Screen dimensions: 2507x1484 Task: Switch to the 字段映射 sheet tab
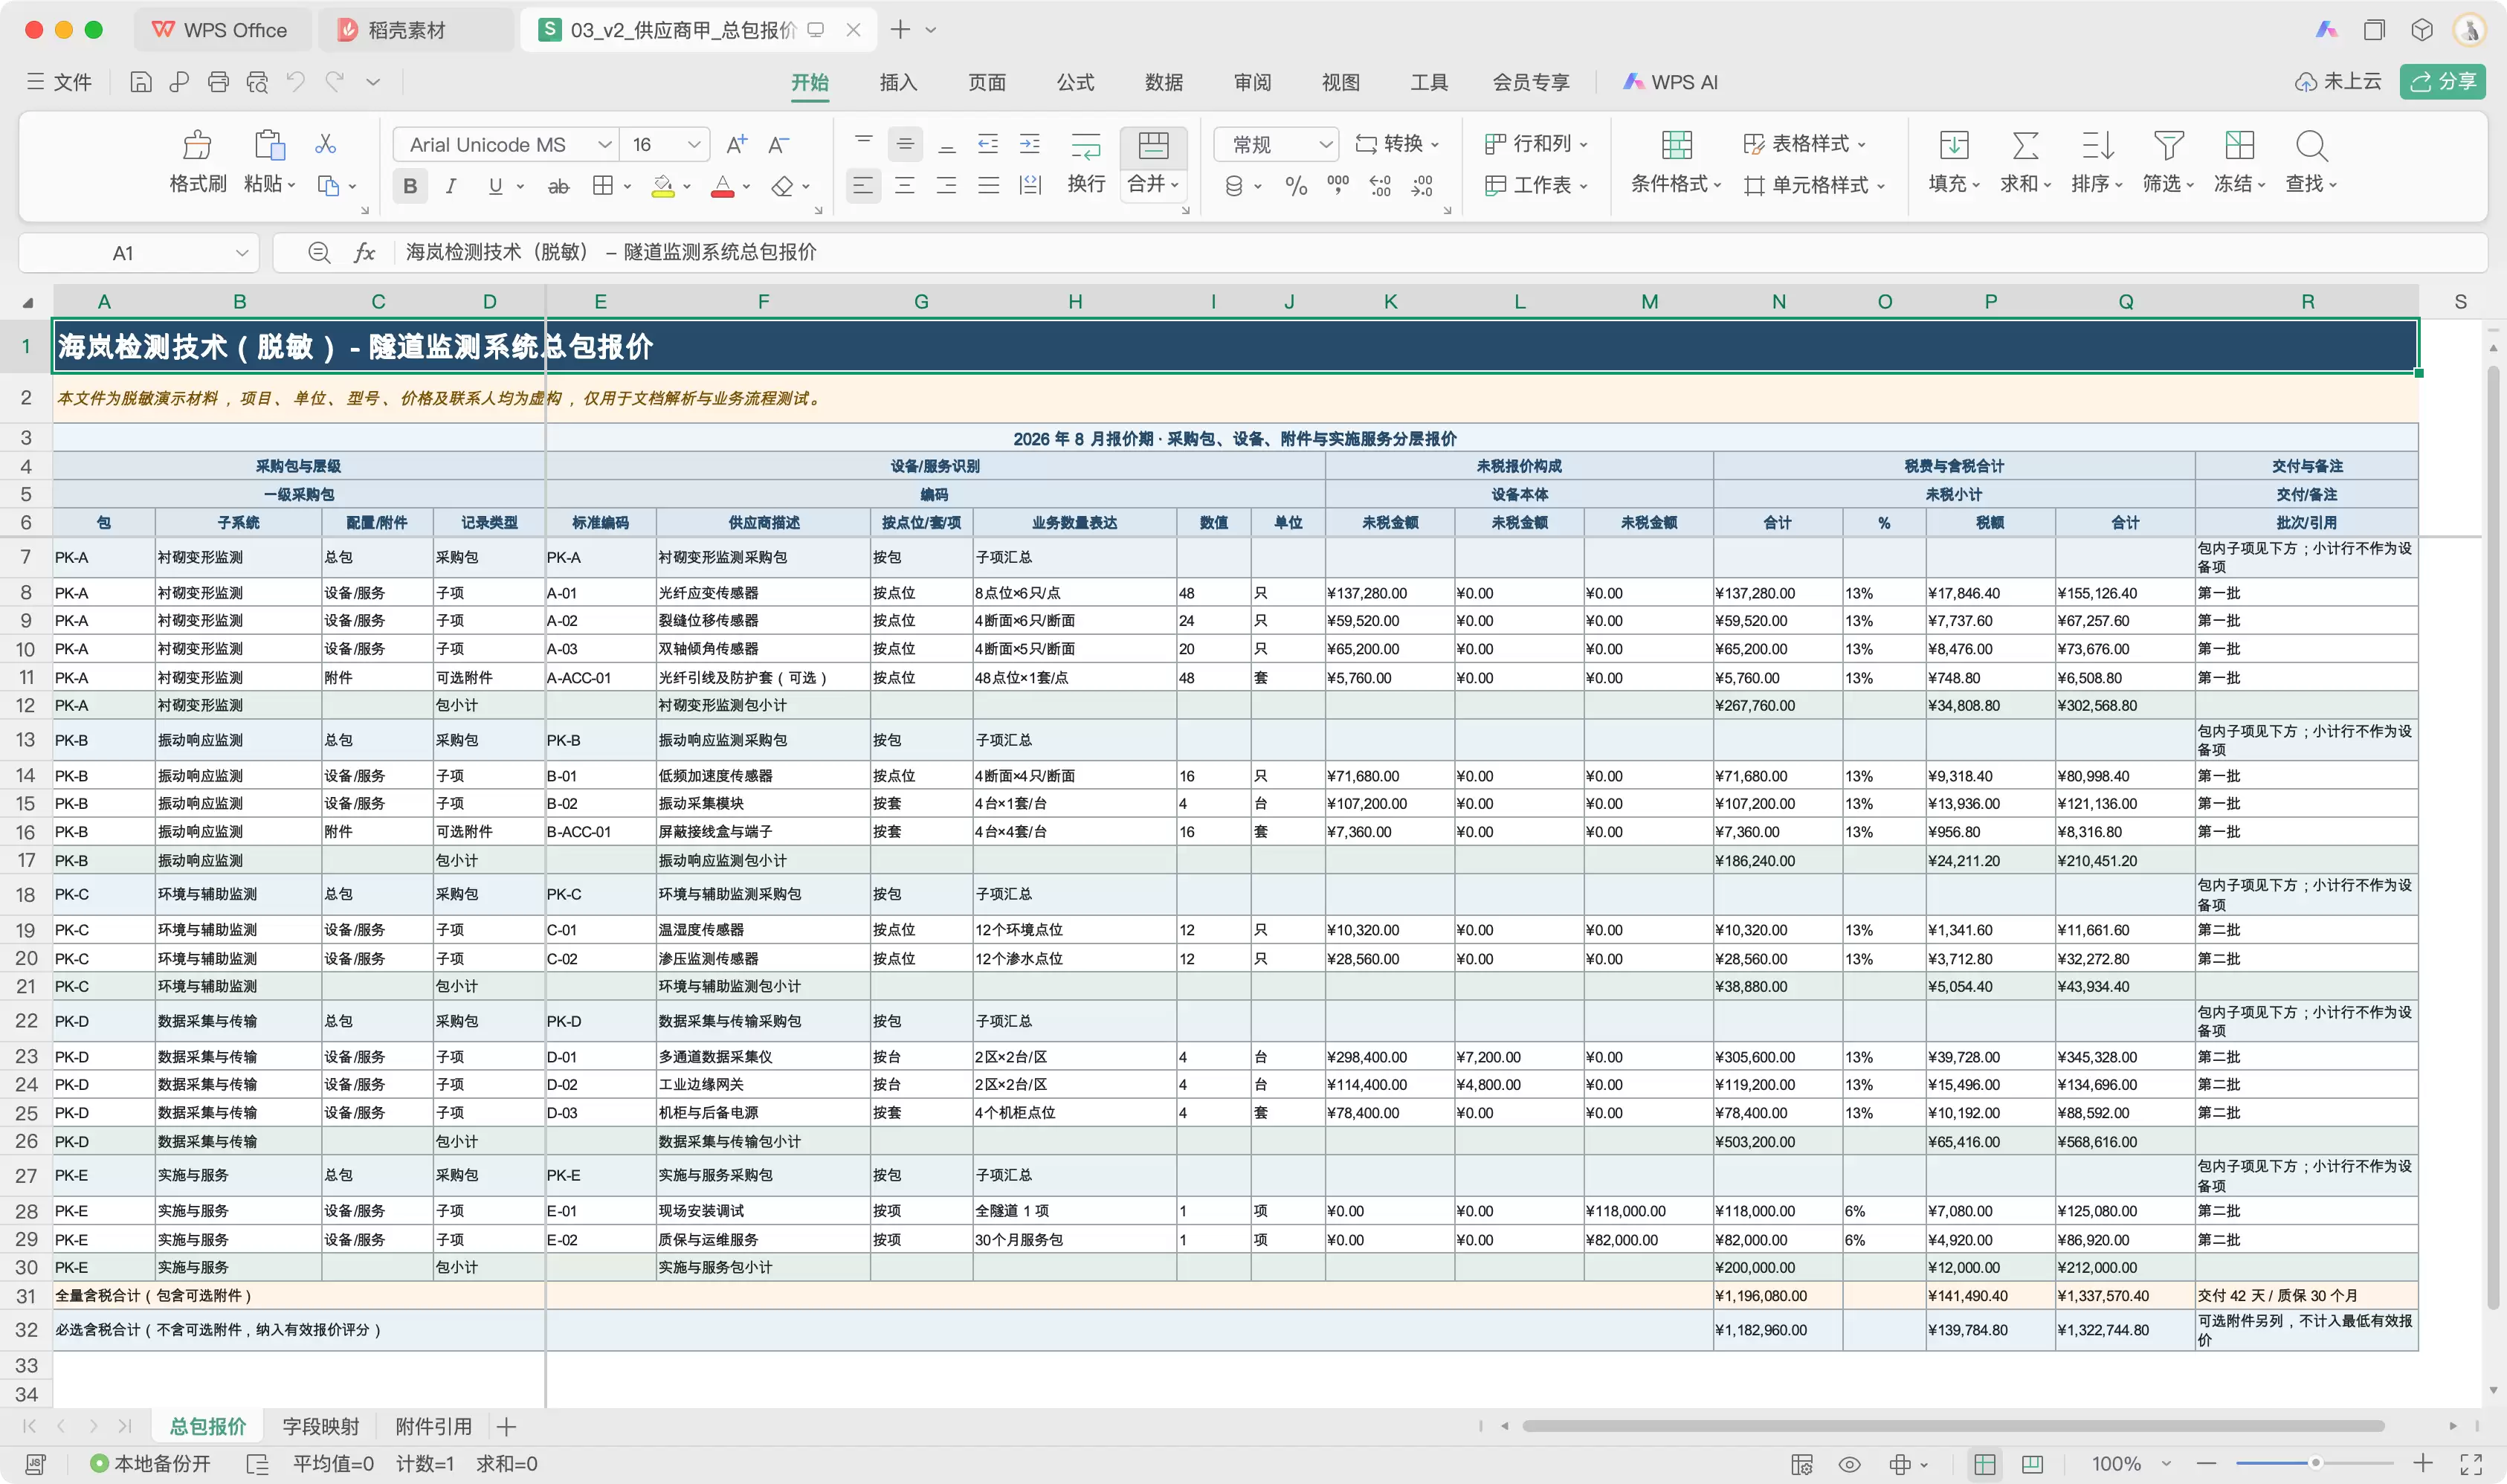tap(320, 1426)
